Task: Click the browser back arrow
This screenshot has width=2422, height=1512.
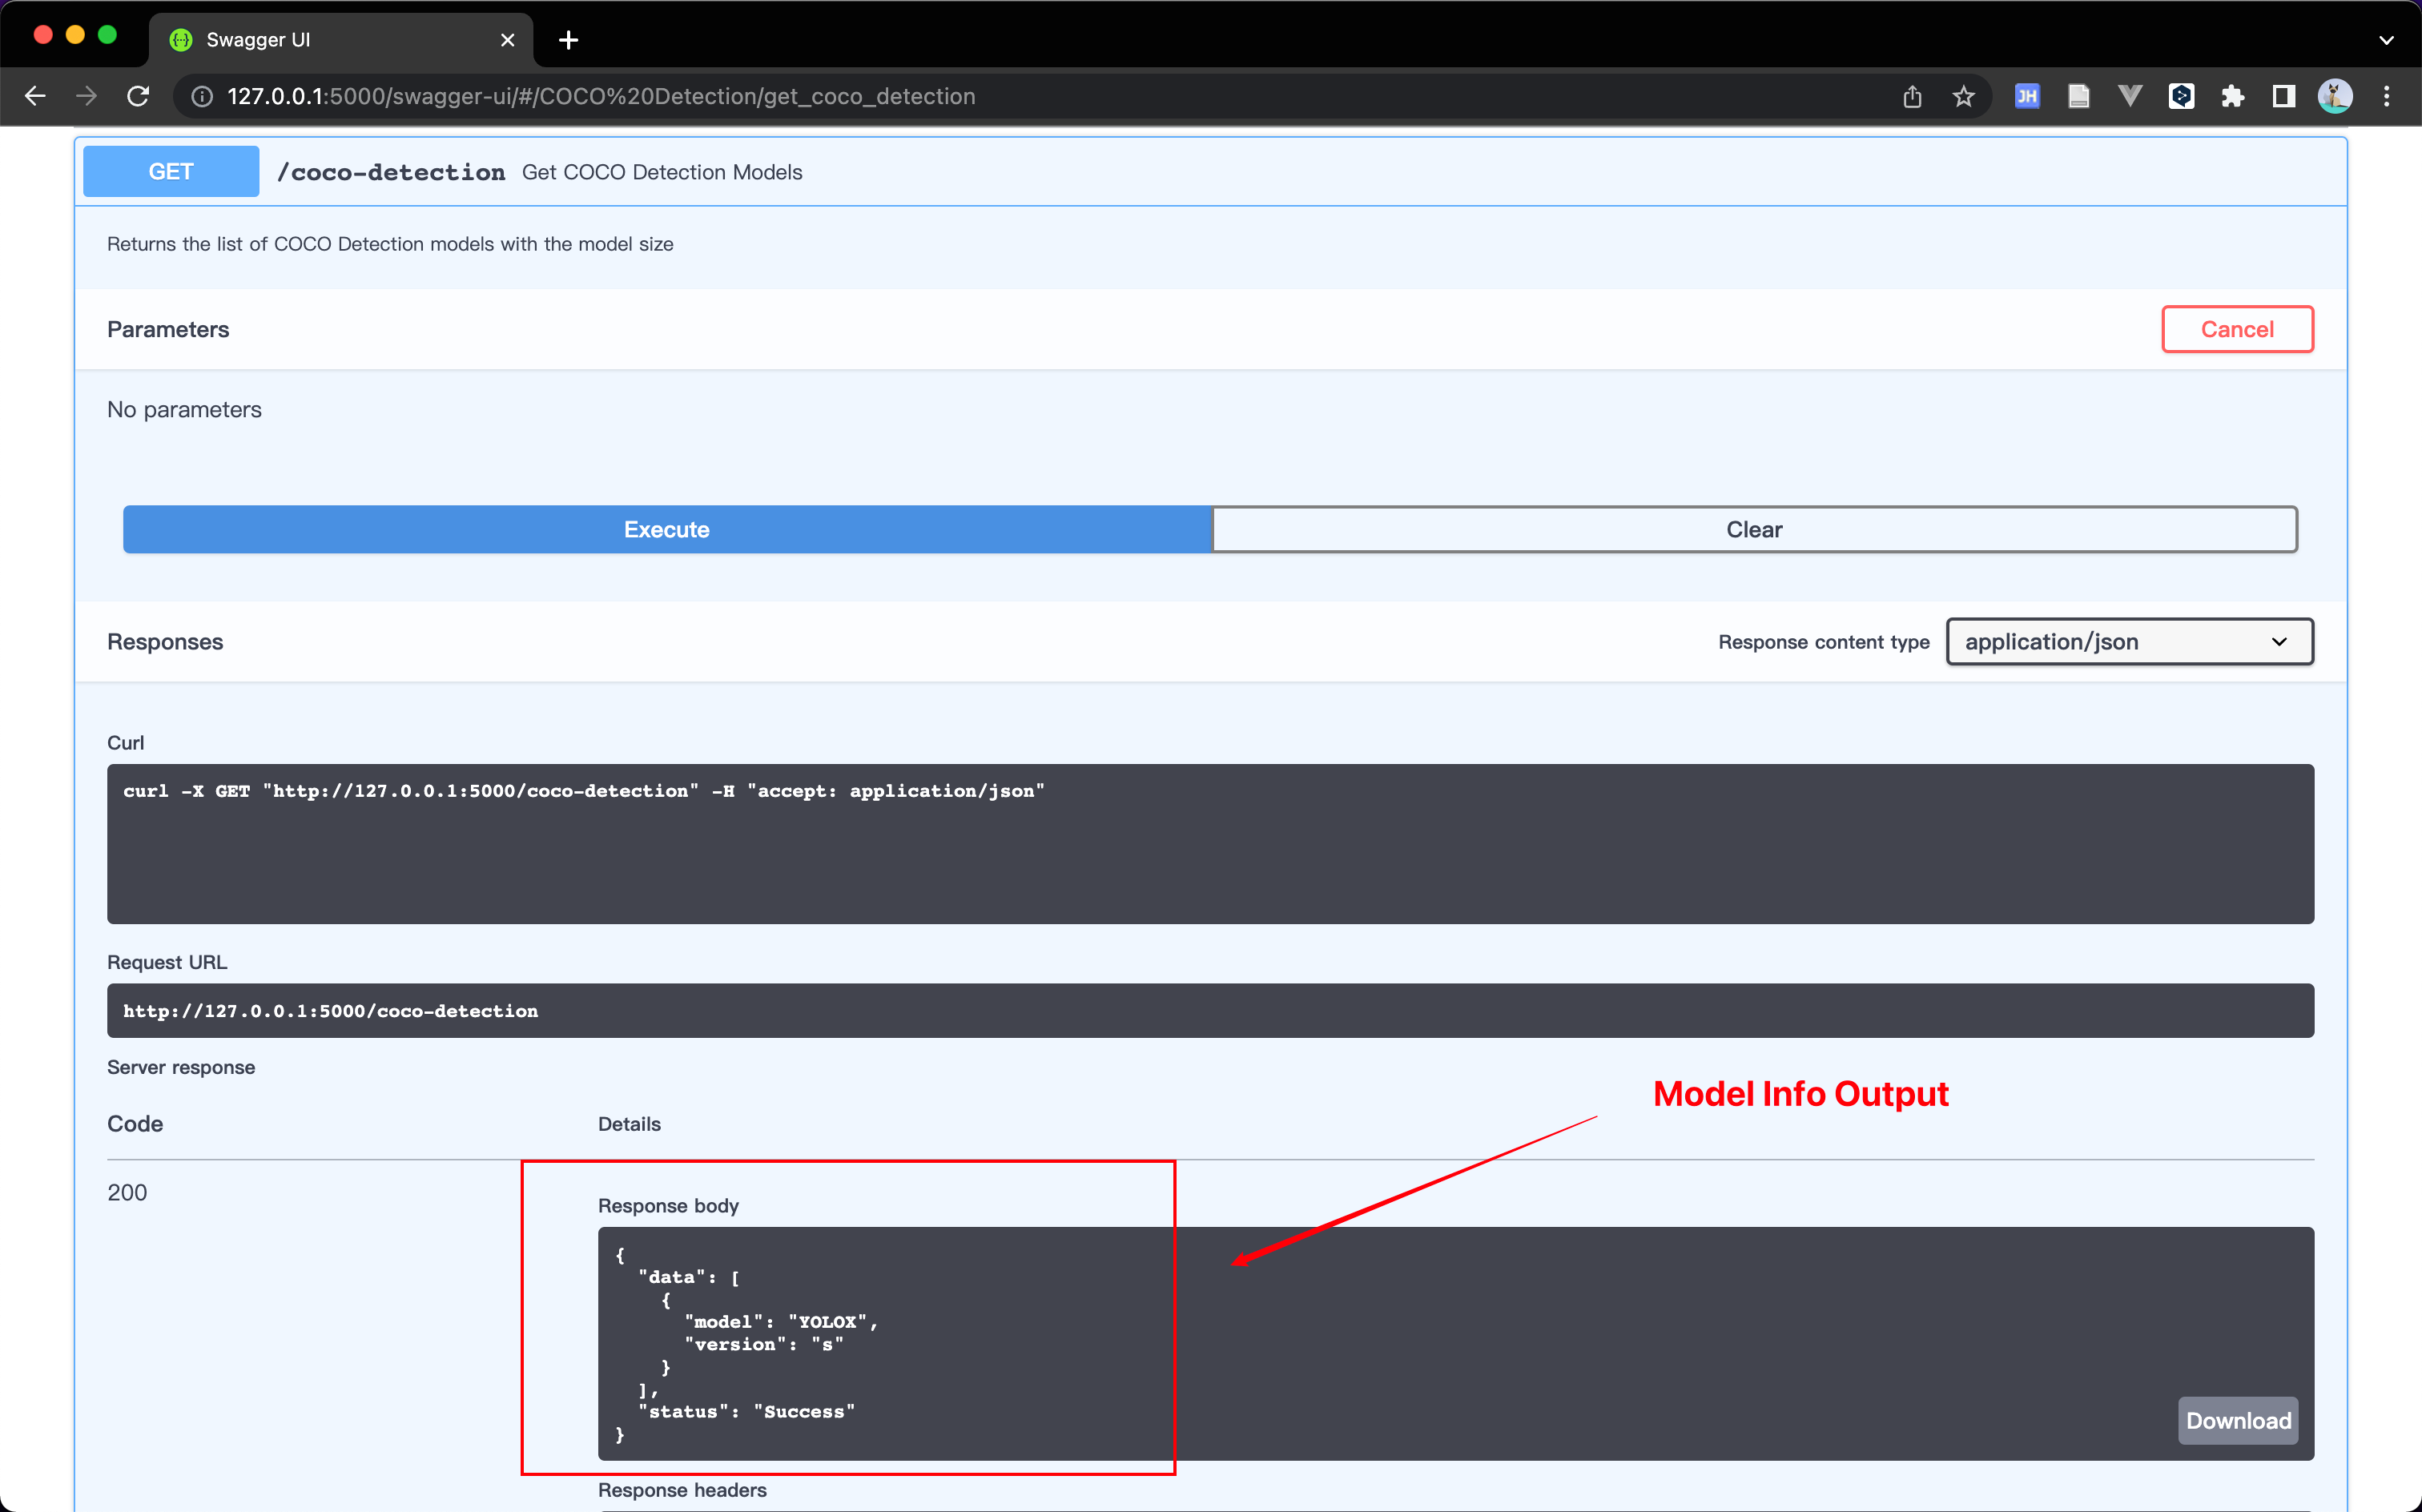Action: 35,96
